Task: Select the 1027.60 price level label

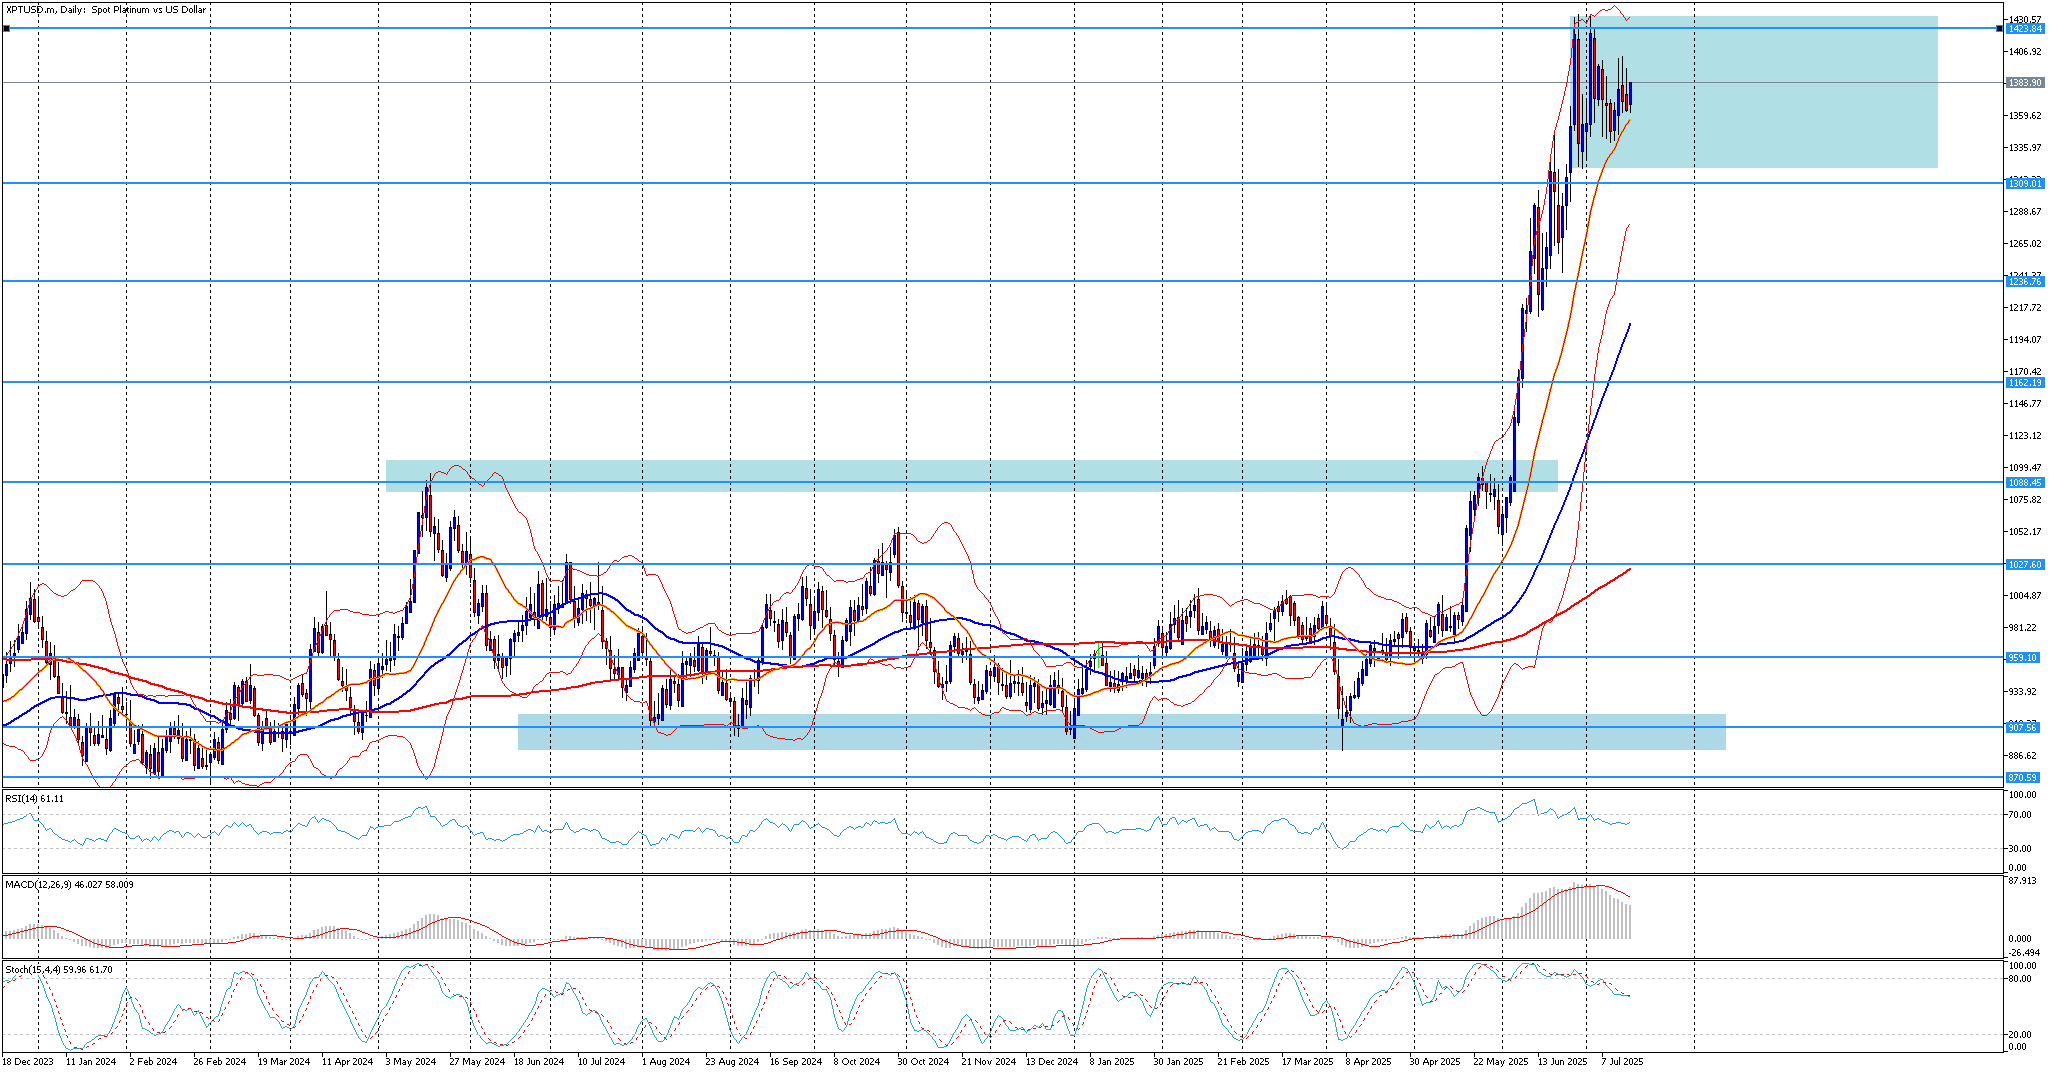Action: (2025, 565)
